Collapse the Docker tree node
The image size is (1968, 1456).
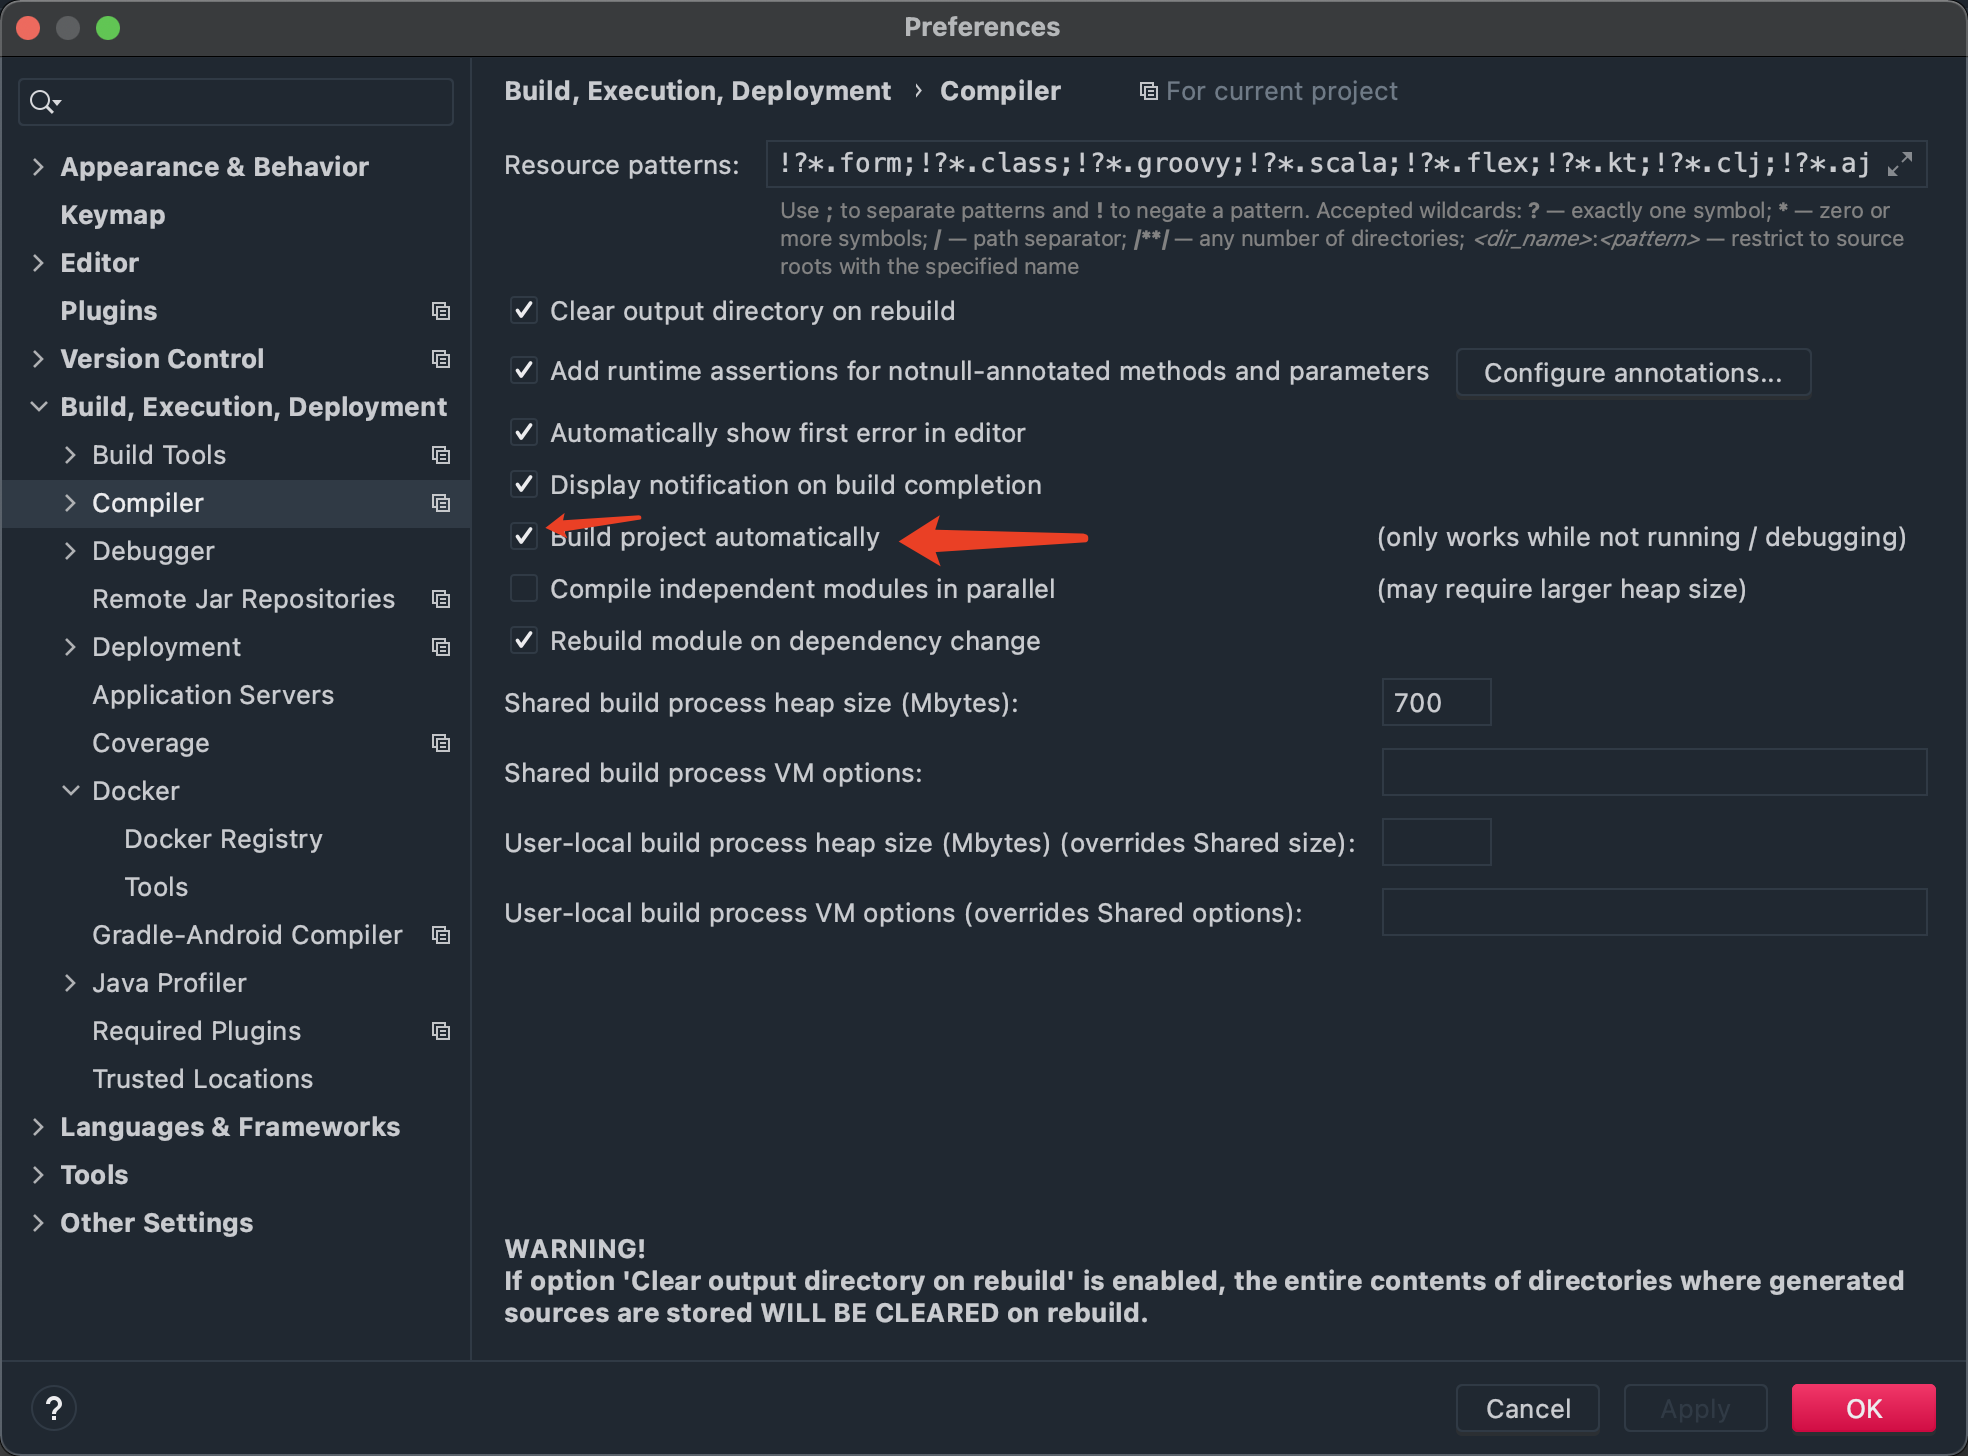pyautogui.click(x=70, y=791)
